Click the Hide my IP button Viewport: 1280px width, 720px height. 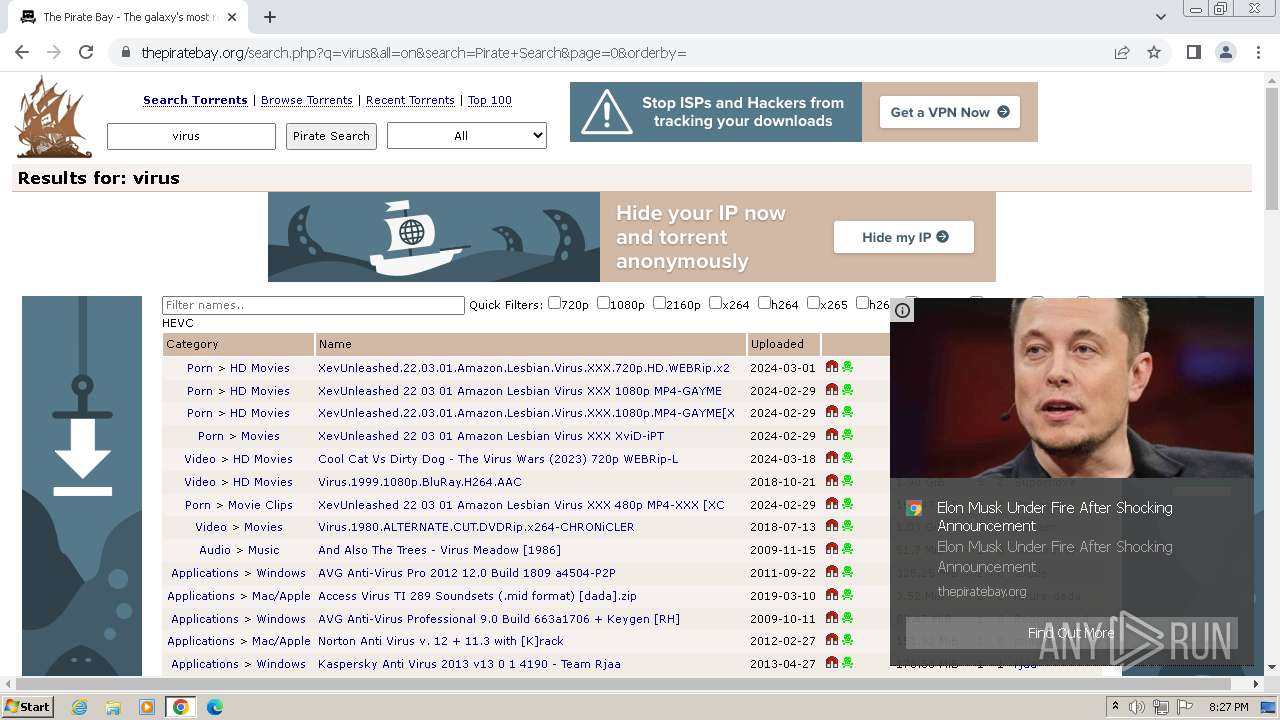tap(904, 237)
